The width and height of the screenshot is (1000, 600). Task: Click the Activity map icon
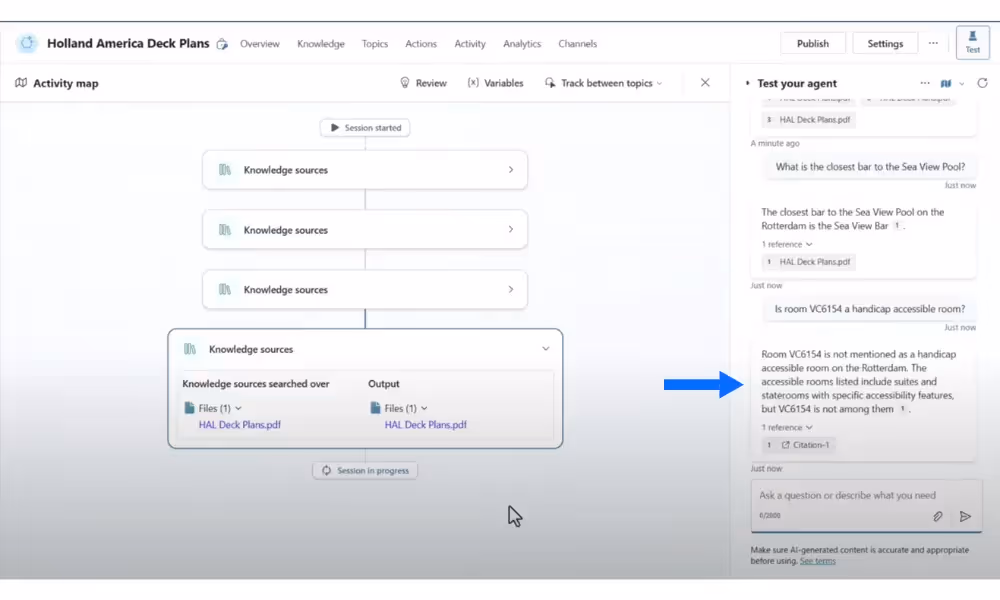pos(21,83)
